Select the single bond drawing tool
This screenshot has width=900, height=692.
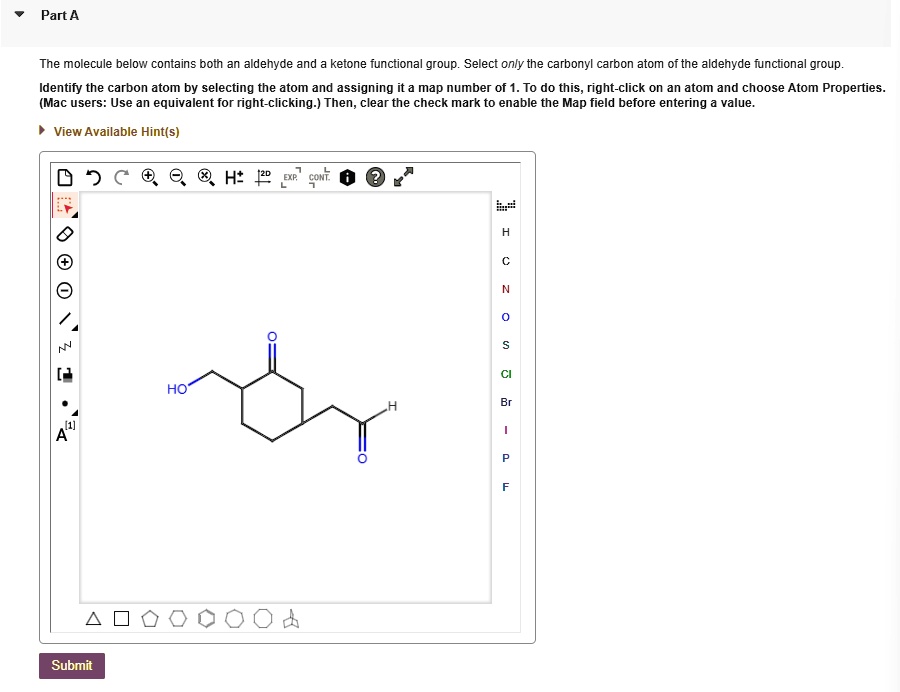coord(63,318)
